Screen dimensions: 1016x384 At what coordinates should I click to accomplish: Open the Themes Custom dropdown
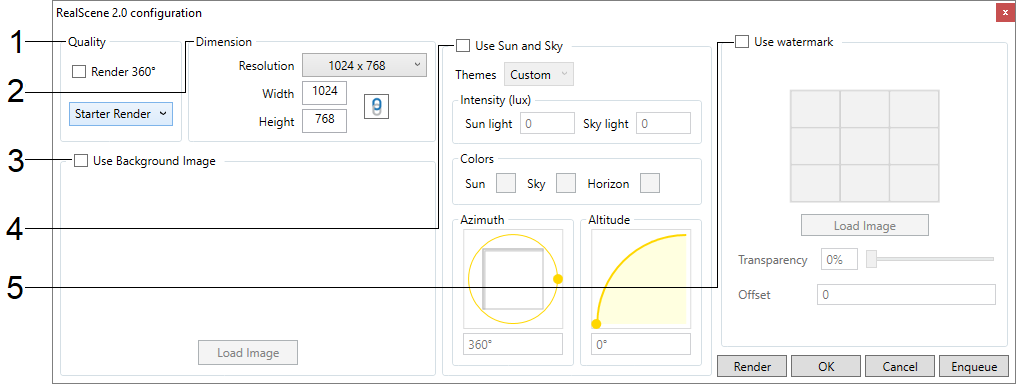539,75
